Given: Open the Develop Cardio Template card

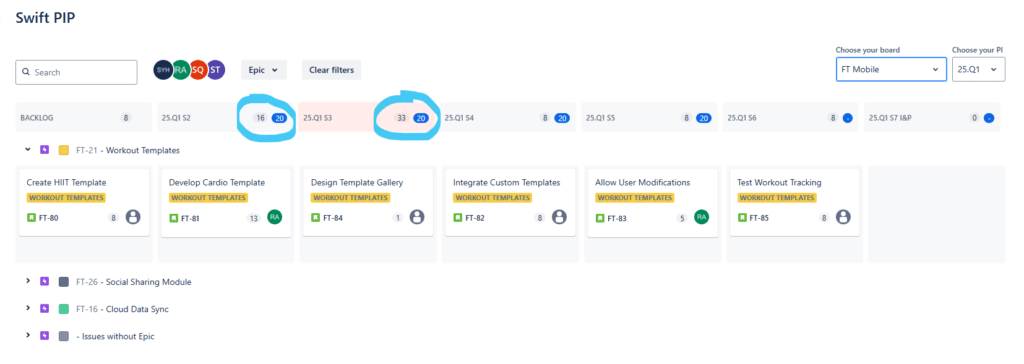Looking at the screenshot, I should 226,202.
